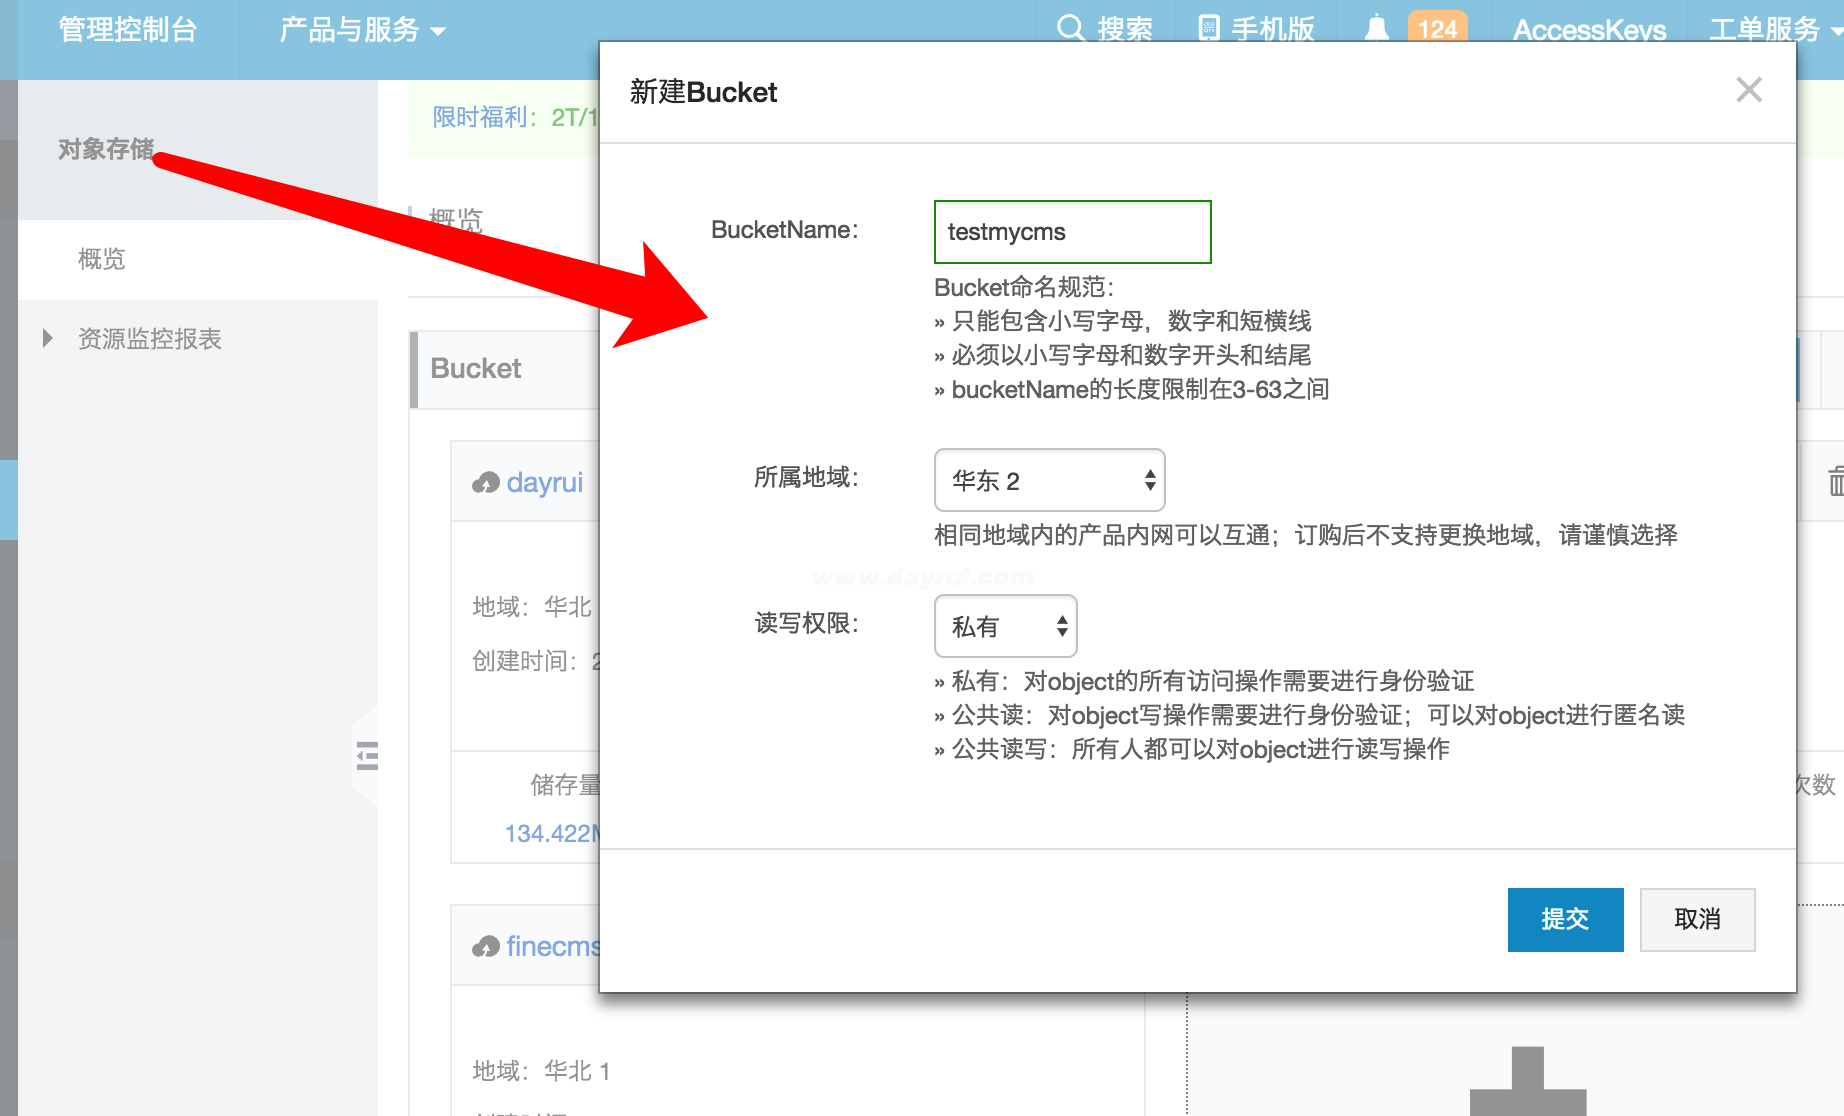The height and width of the screenshot is (1116, 1844).
Task: Click the 公共读写 permission description line
Action: [1192, 749]
